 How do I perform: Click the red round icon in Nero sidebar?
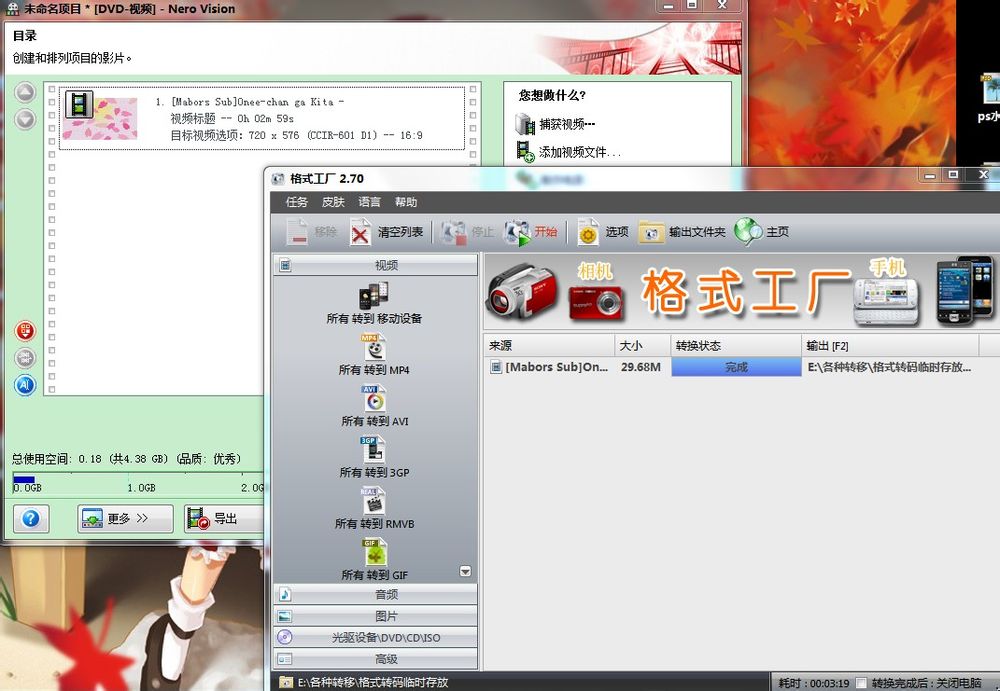click(26, 331)
